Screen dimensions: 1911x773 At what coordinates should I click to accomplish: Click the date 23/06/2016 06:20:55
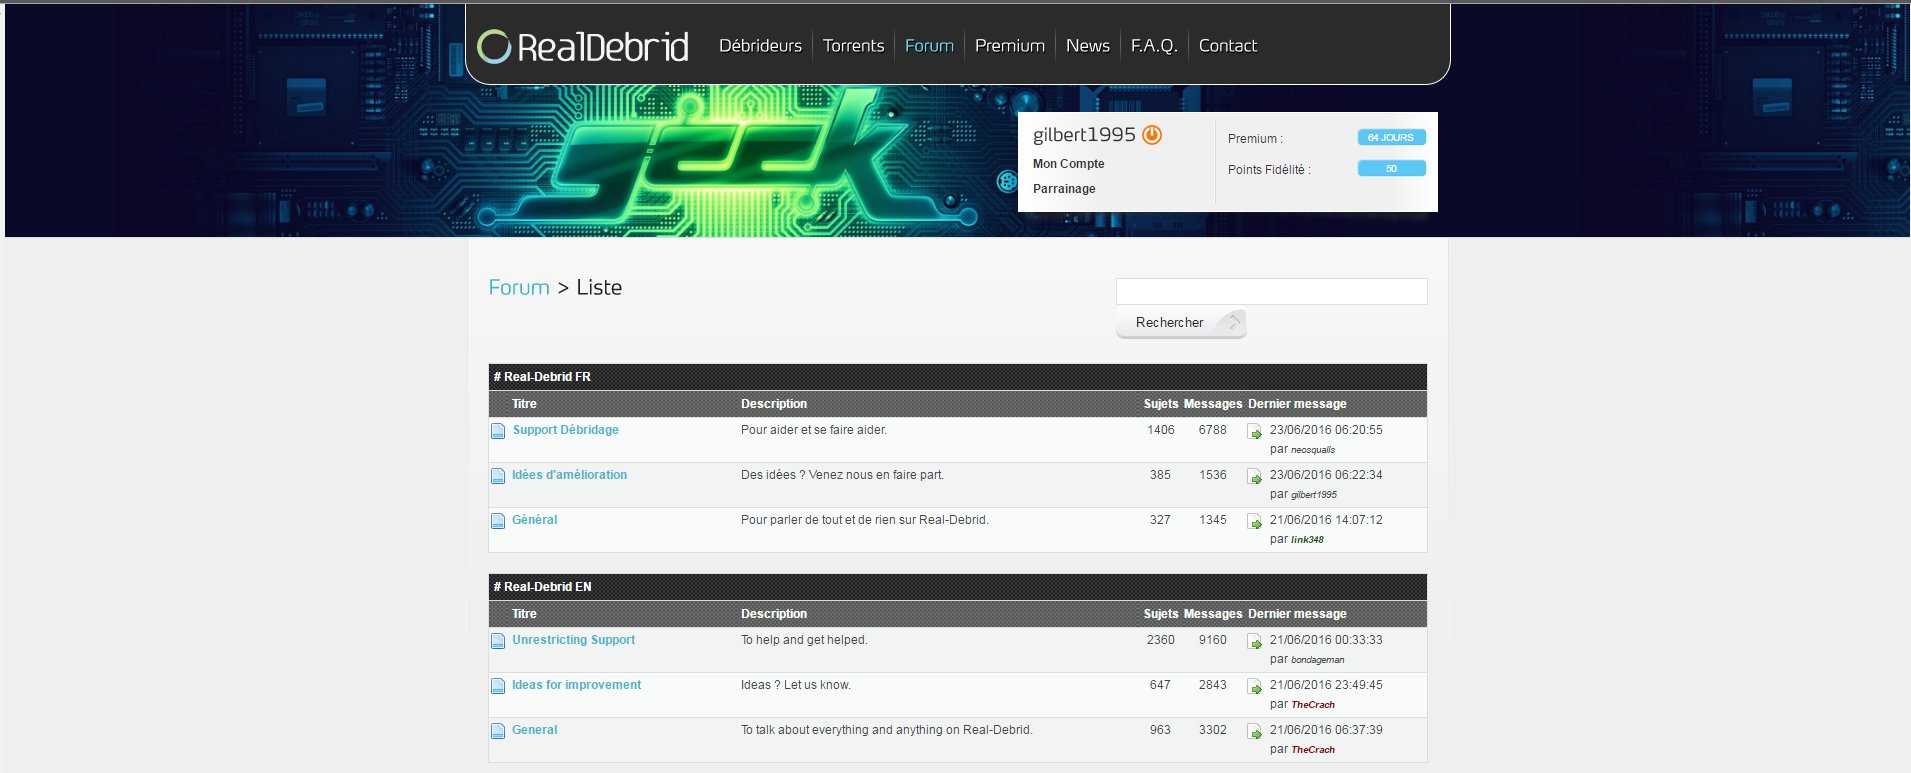click(1326, 430)
